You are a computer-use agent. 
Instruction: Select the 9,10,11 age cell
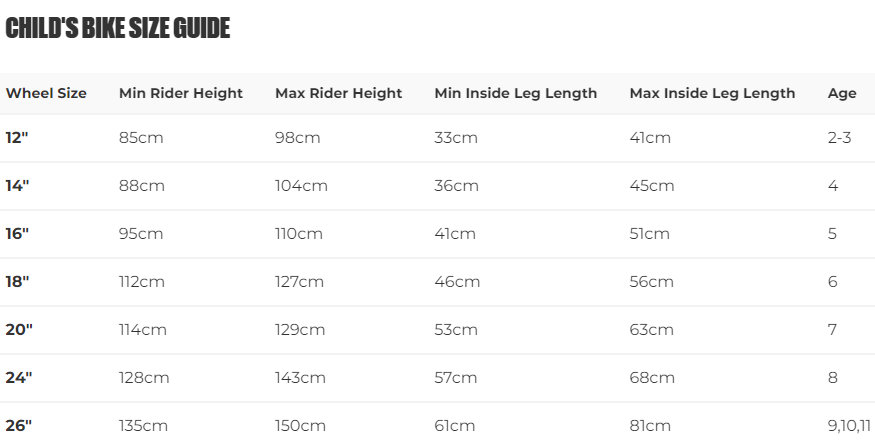850,426
